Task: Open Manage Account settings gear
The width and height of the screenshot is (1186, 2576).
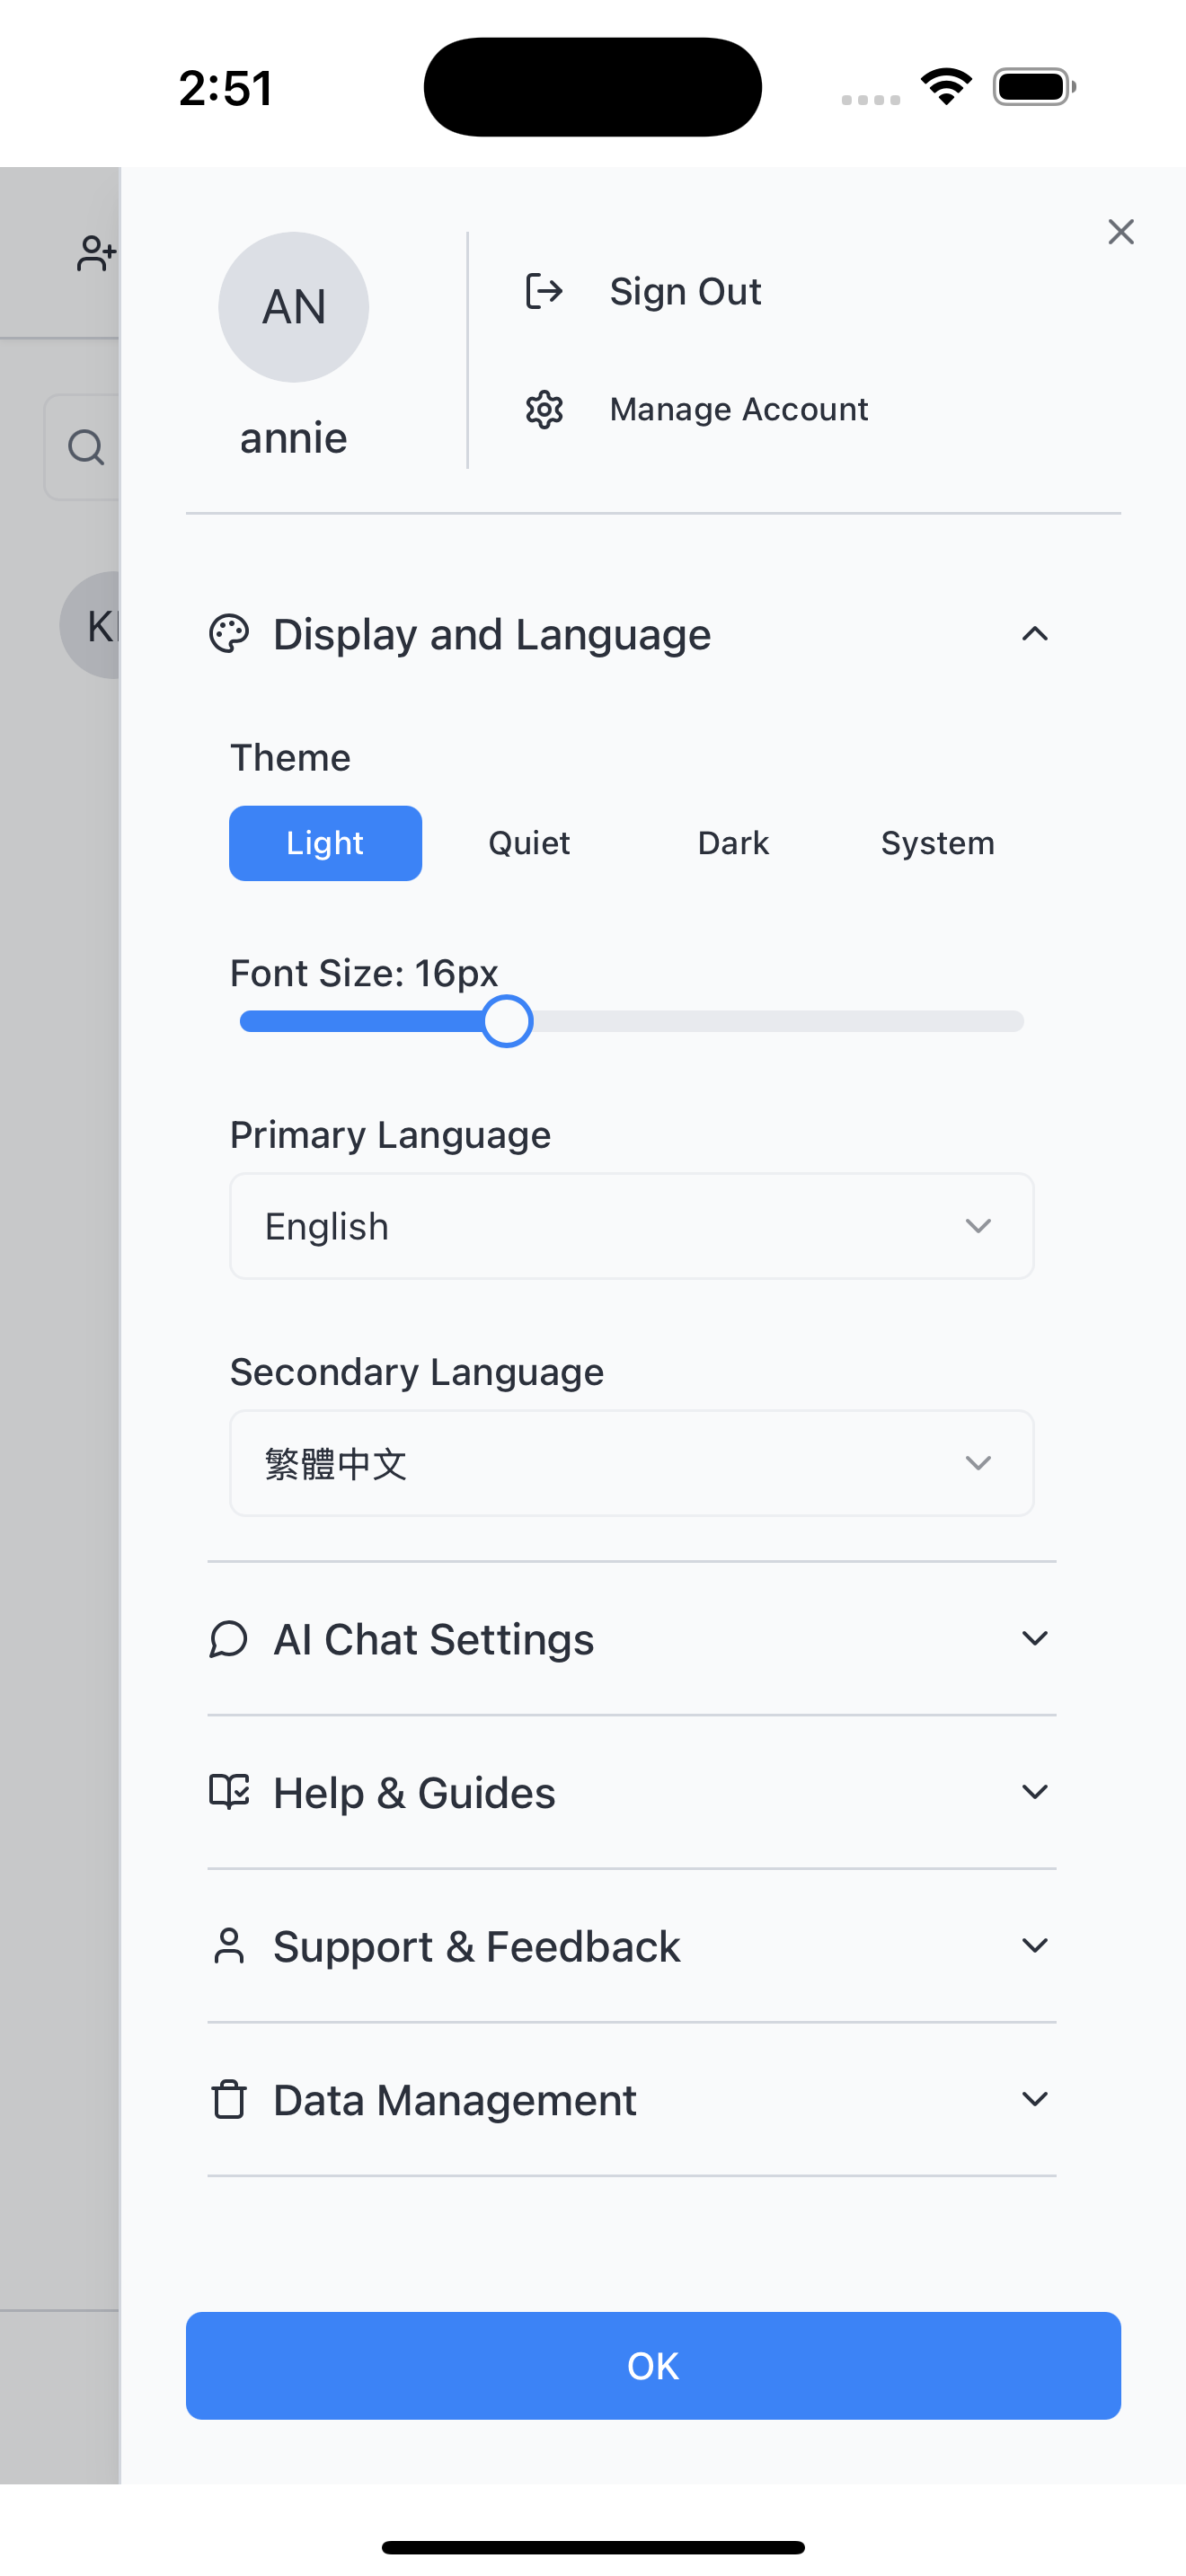Action: pyautogui.click(x=545, y=408)
